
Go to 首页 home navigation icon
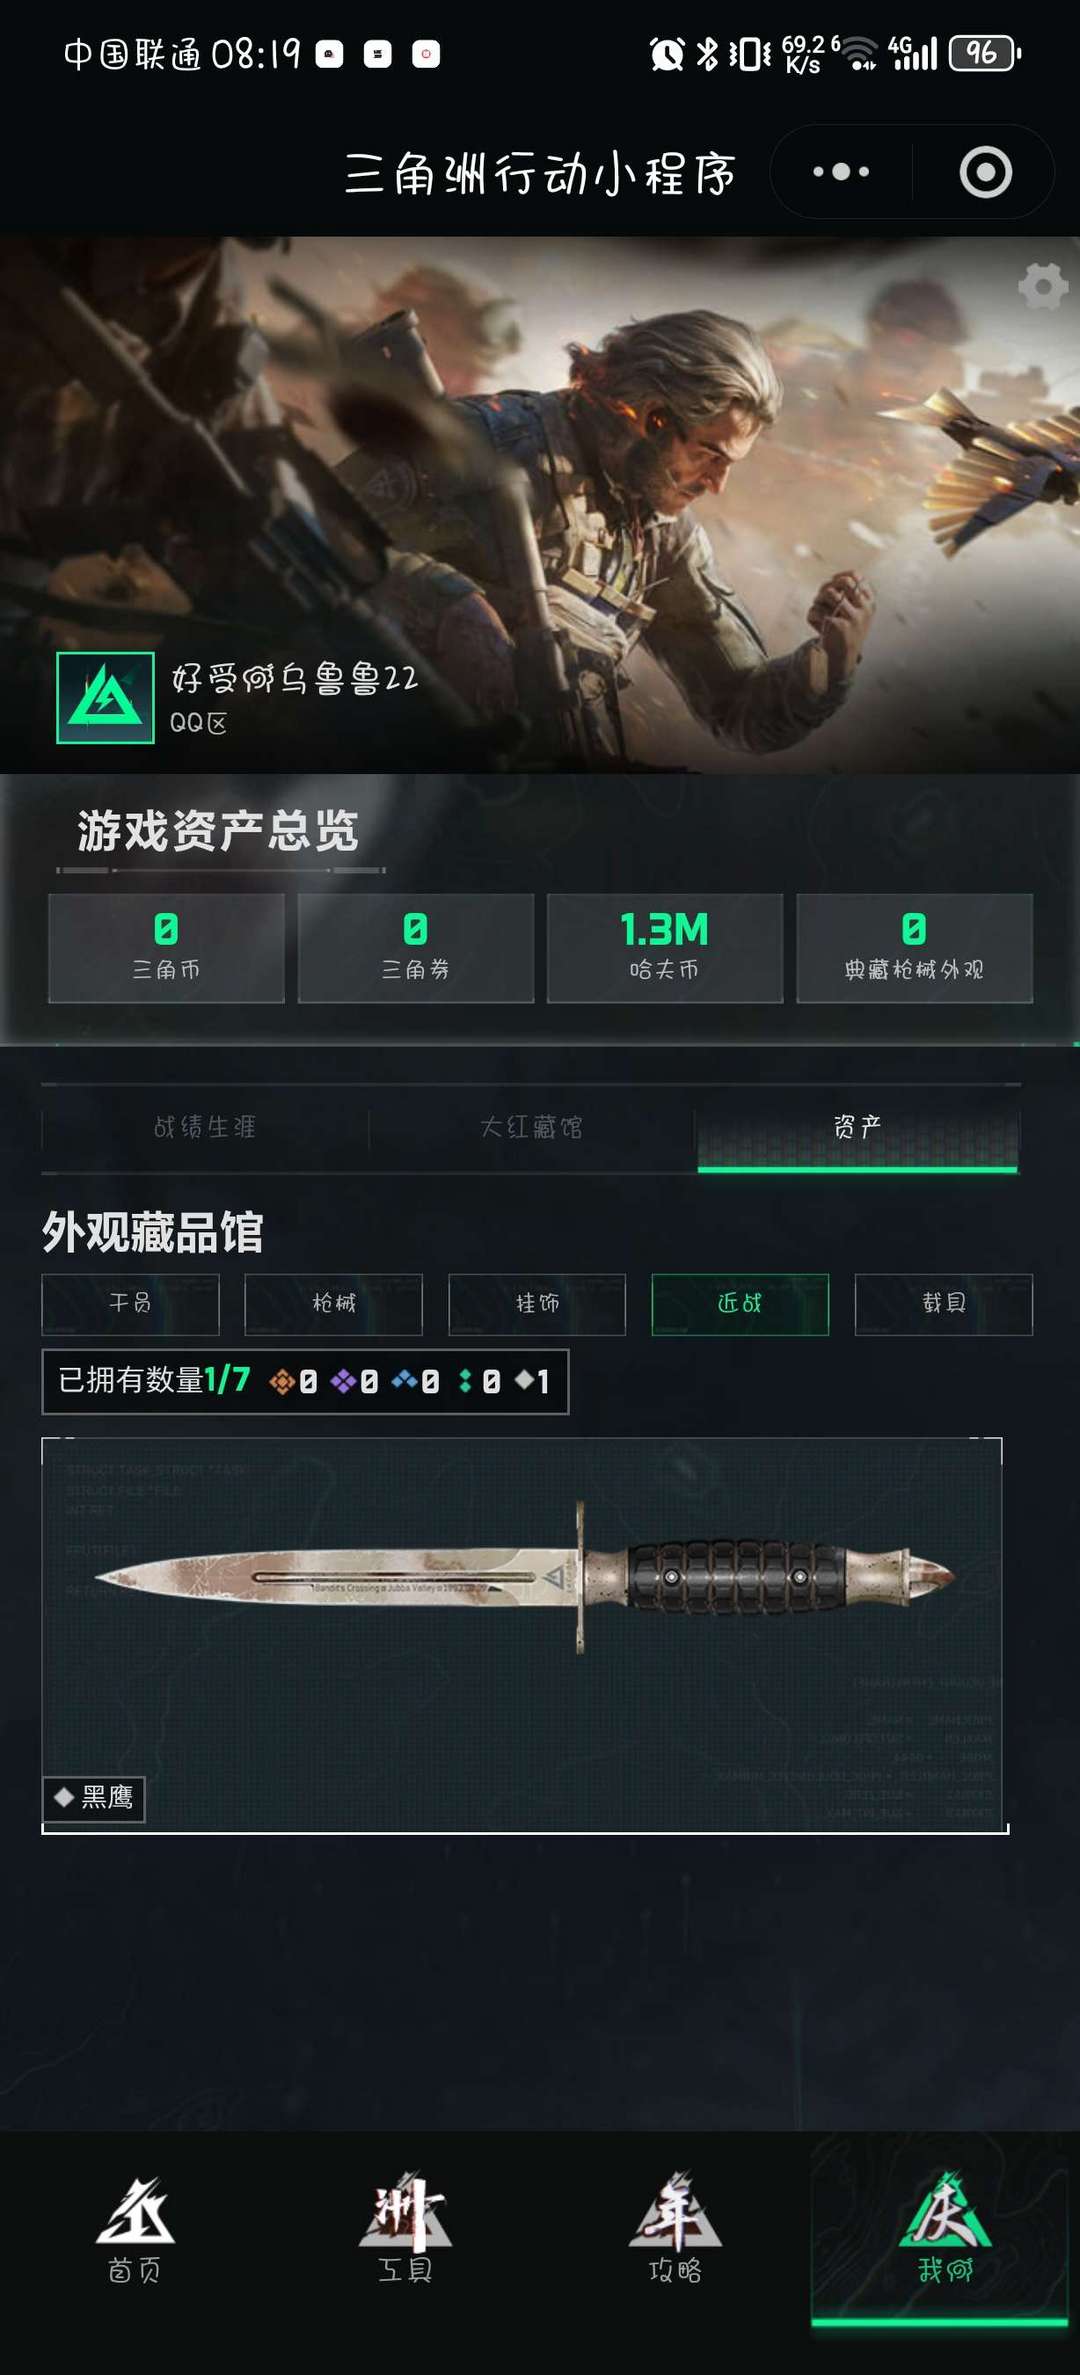(135, 2230)
